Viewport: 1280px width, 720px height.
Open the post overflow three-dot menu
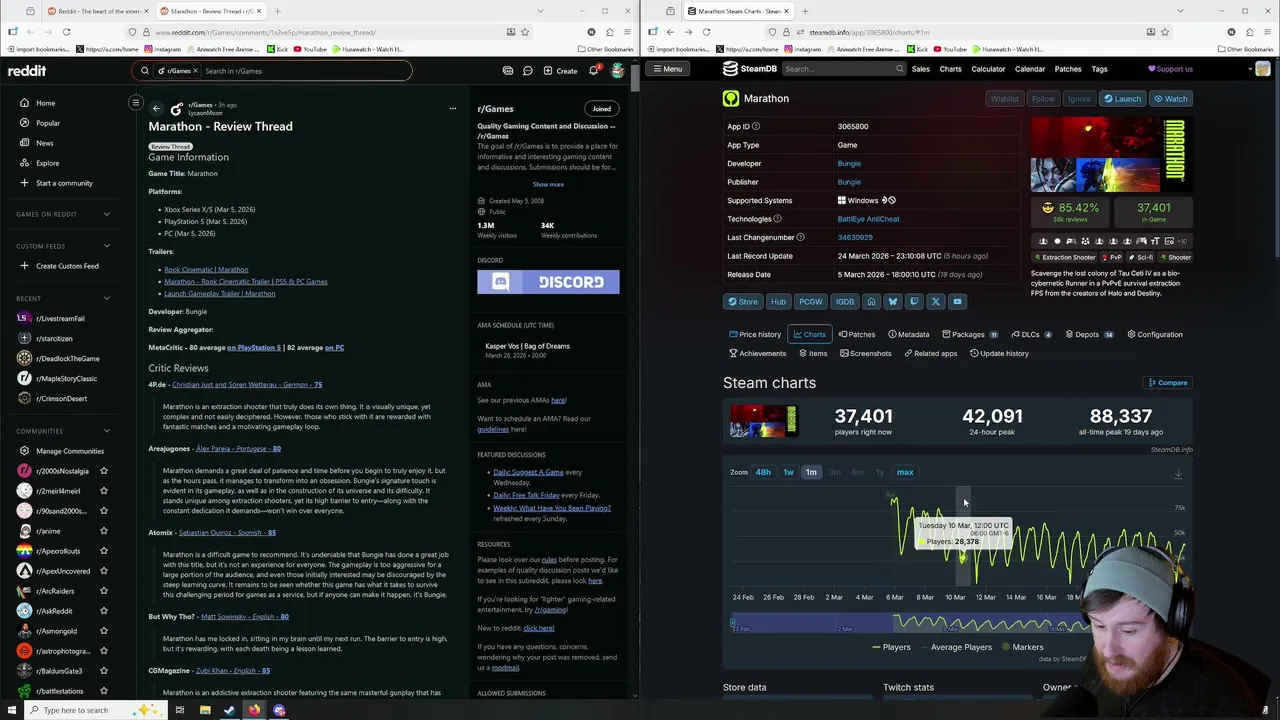[452, 108]
